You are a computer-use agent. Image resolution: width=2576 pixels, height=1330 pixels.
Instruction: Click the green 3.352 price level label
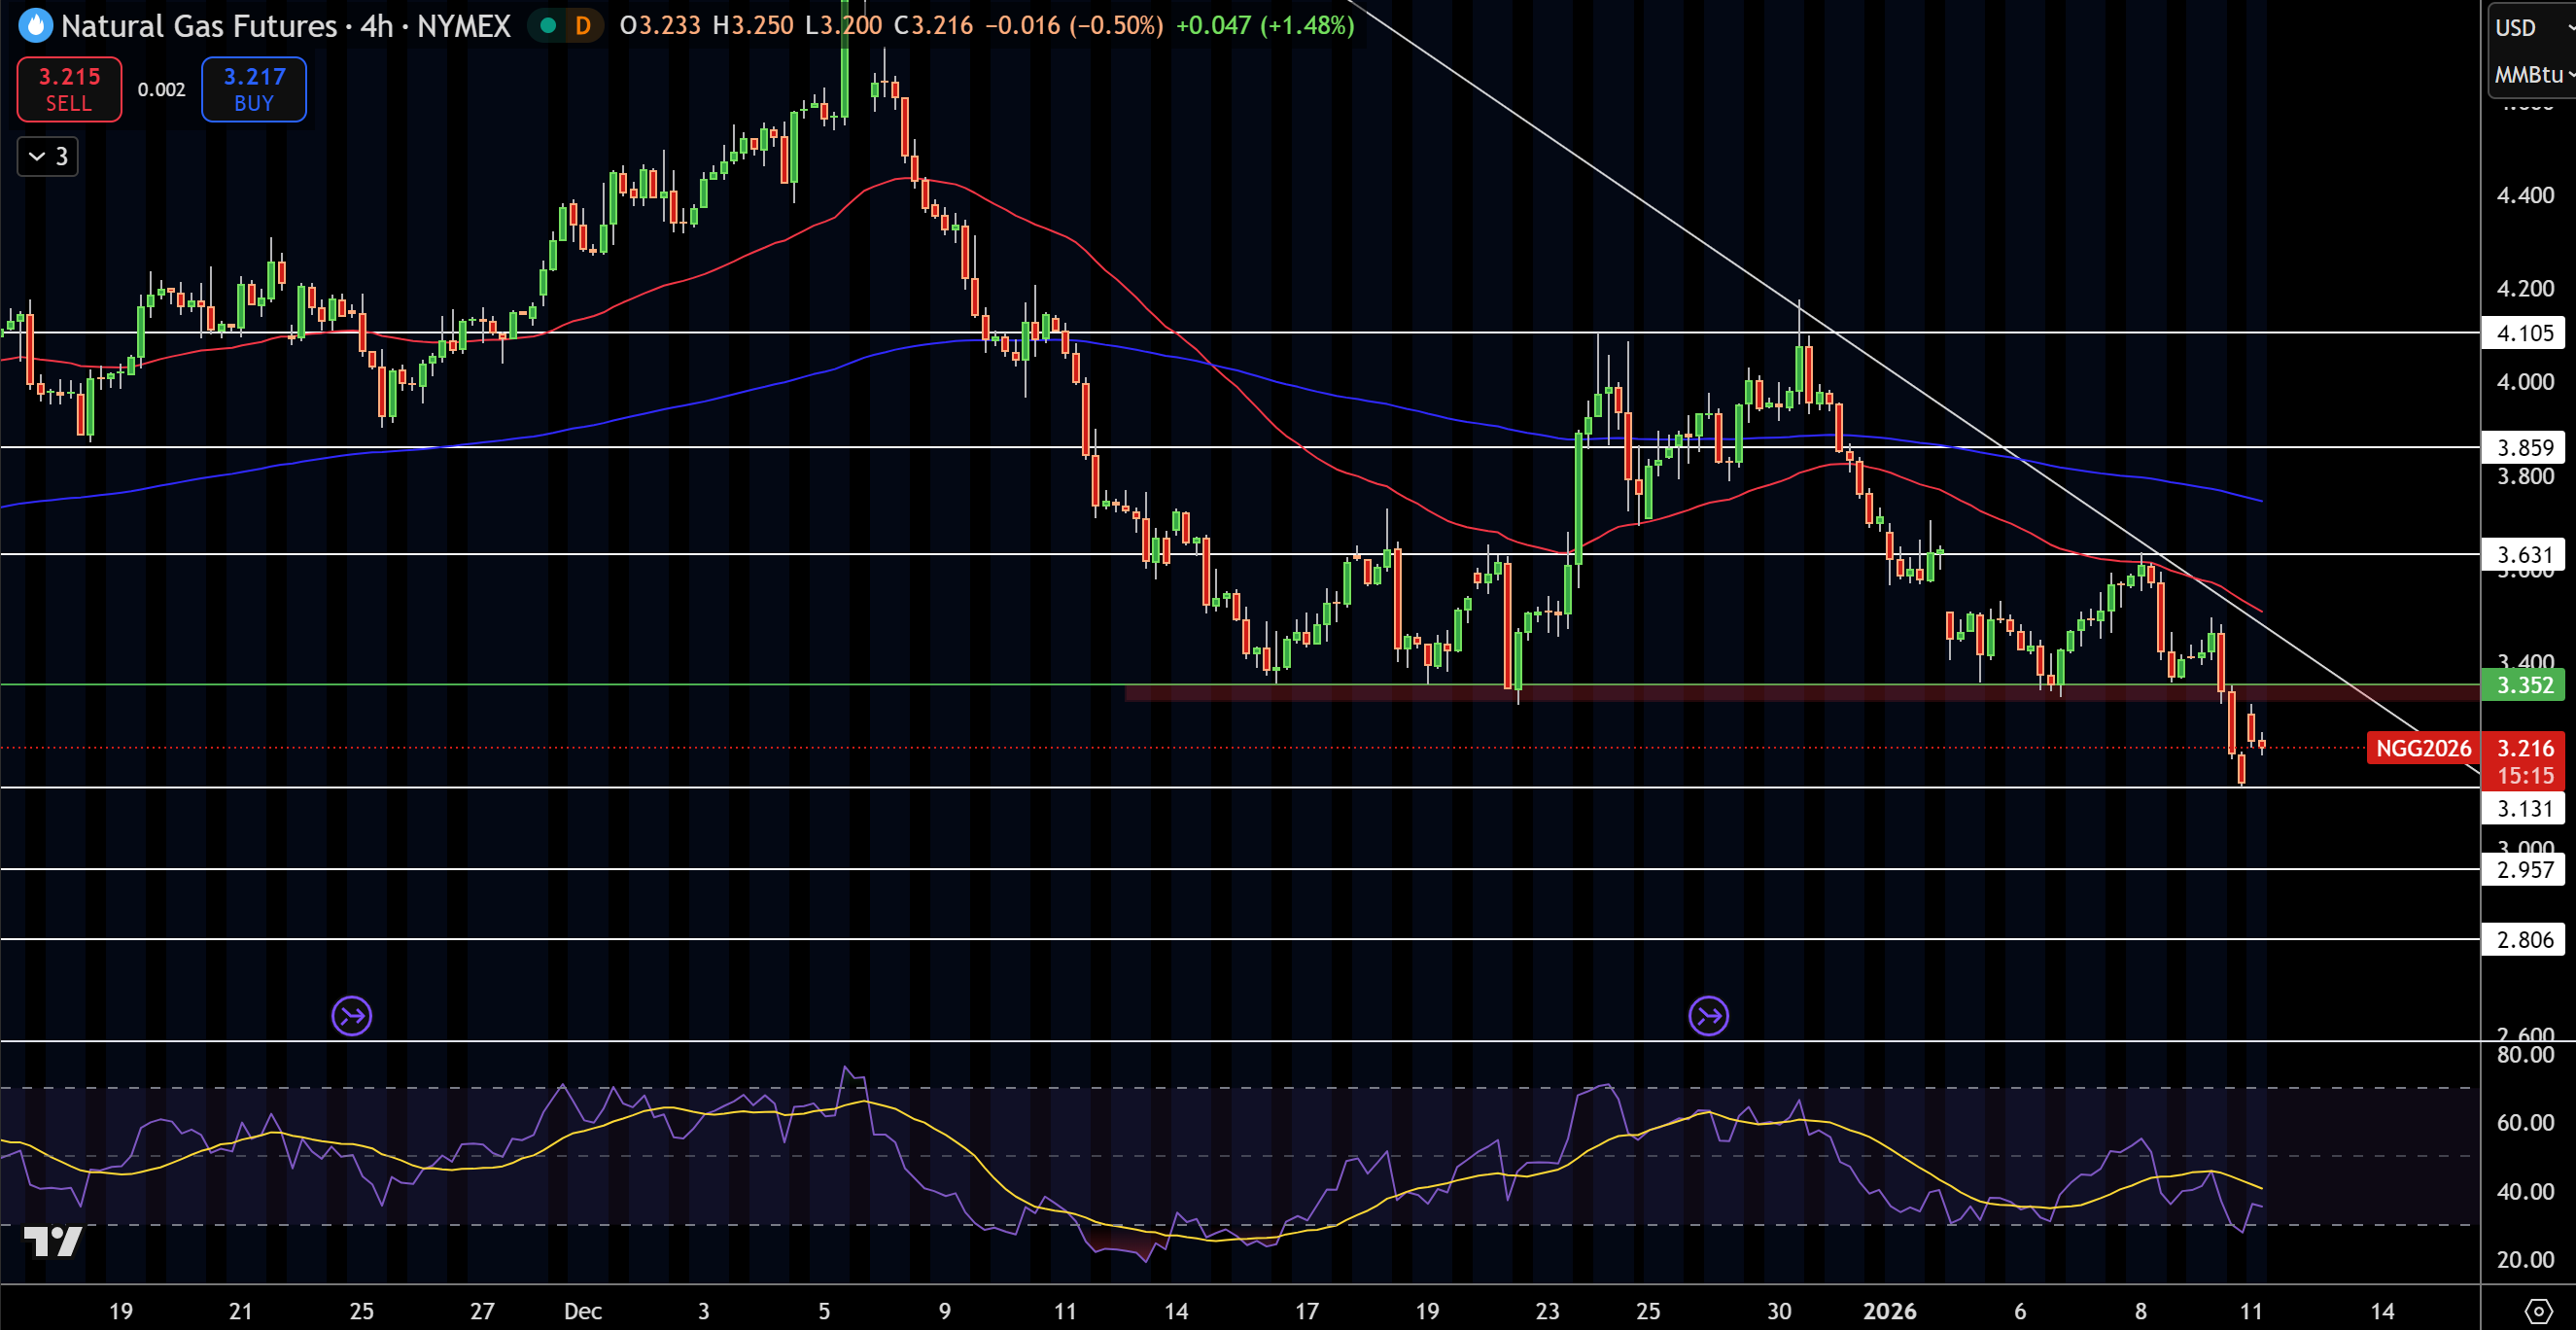coord(2524,685)
